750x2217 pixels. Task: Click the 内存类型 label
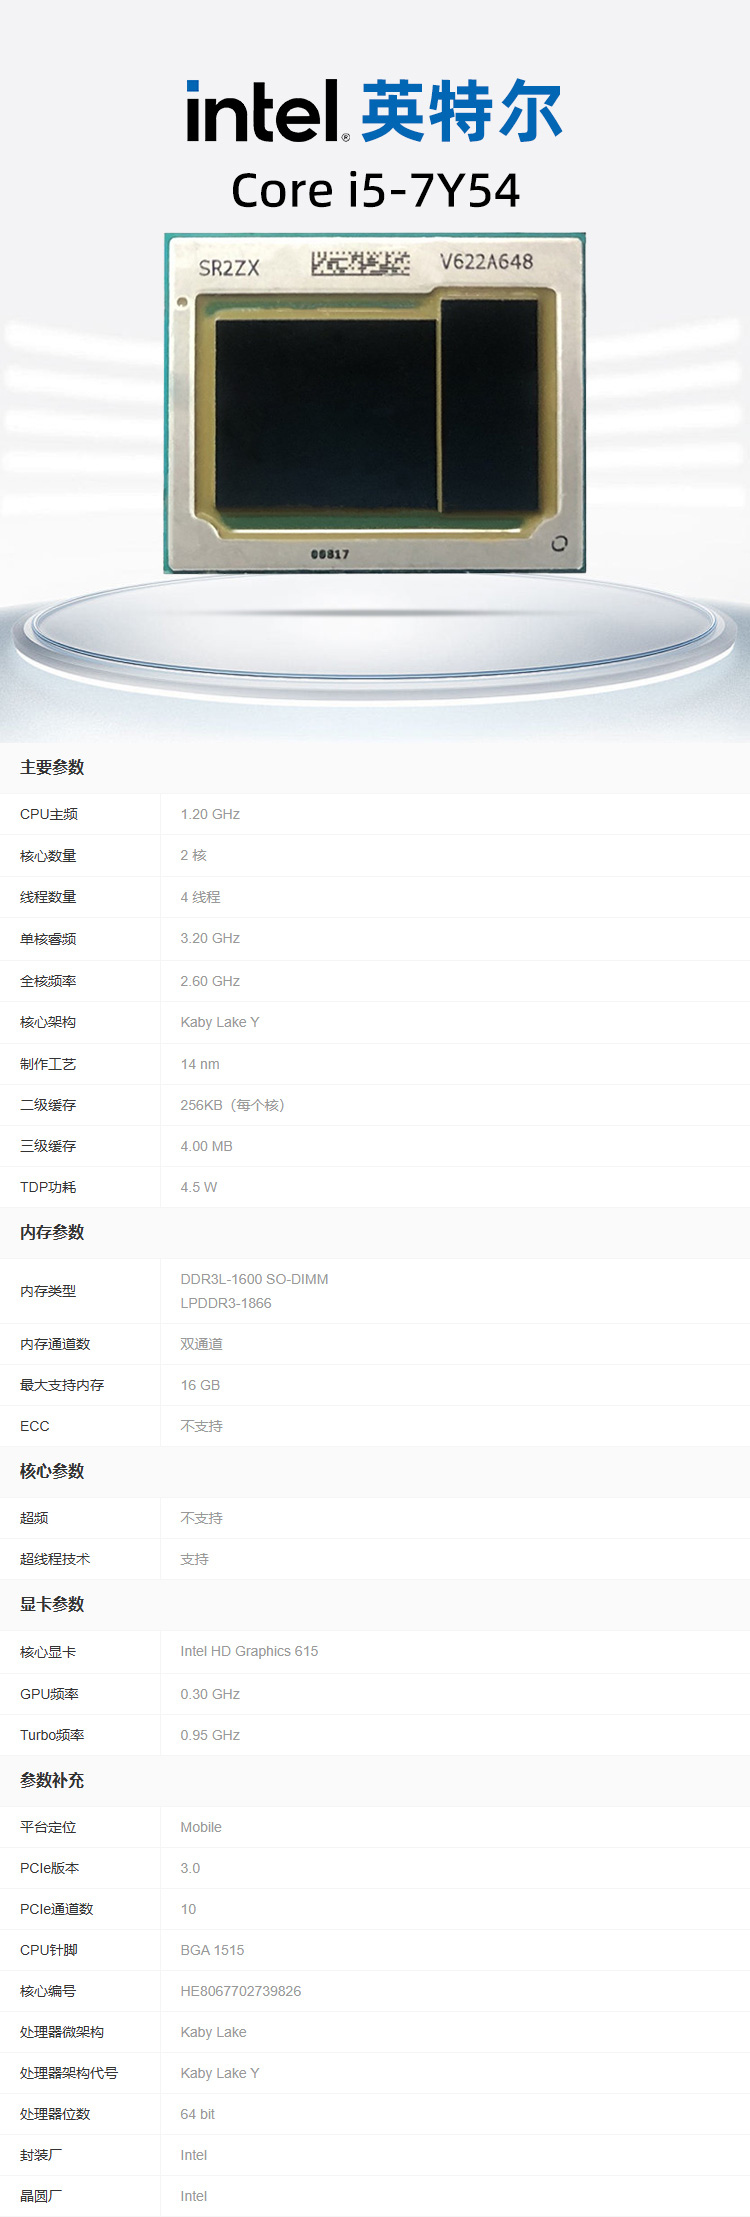[48, 1291]
